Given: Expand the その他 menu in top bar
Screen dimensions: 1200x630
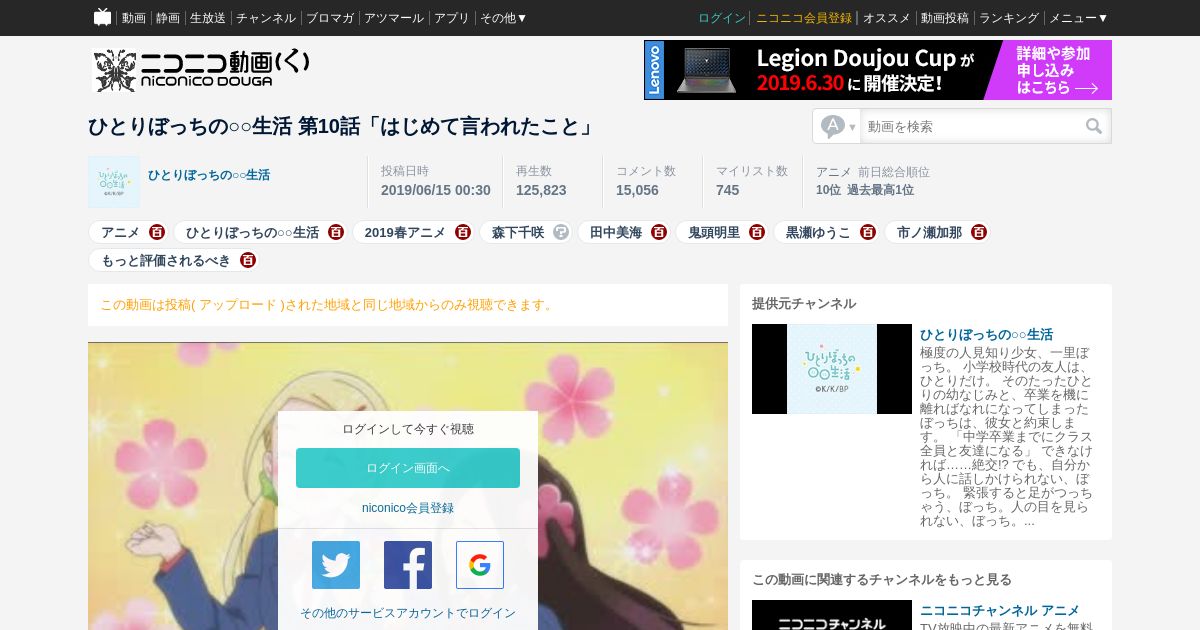Looking at the screenshot, I should [x=503, y=18].
